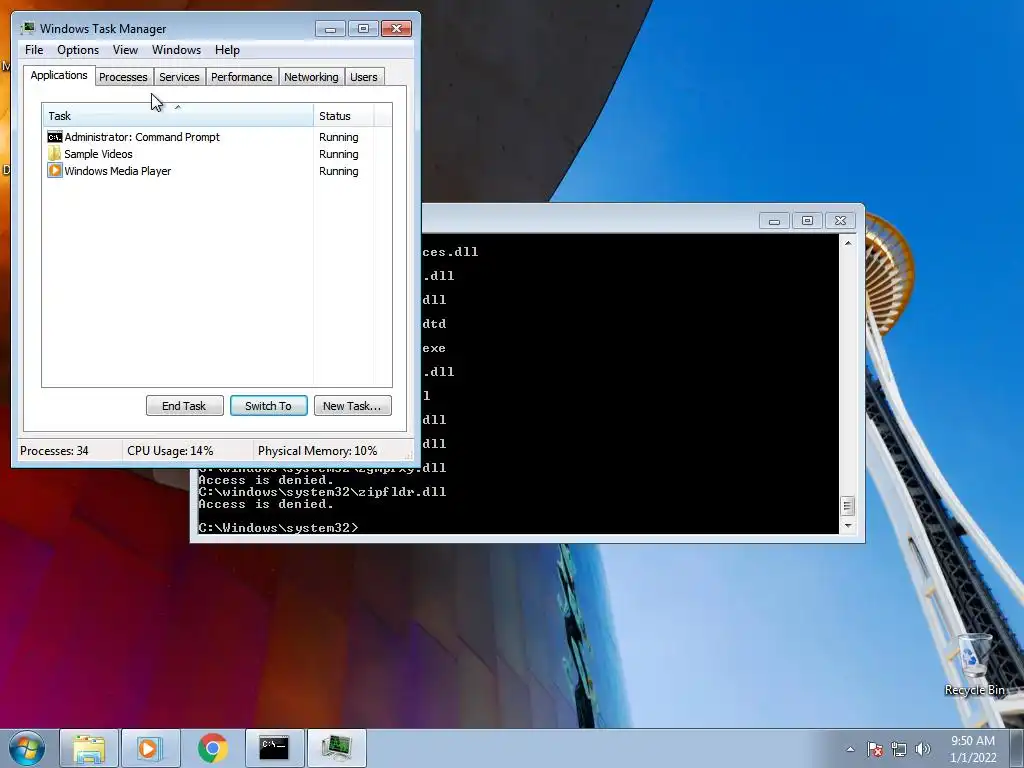Click the Command Prompt scrollbar thumb
The height and width of the screenshot is (768, 1024).
848,505
